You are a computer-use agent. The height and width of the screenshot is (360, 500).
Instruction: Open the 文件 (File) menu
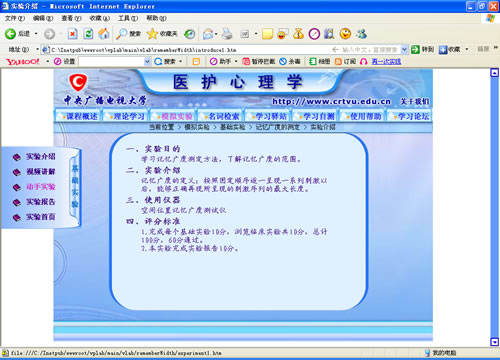click(15, 18)
